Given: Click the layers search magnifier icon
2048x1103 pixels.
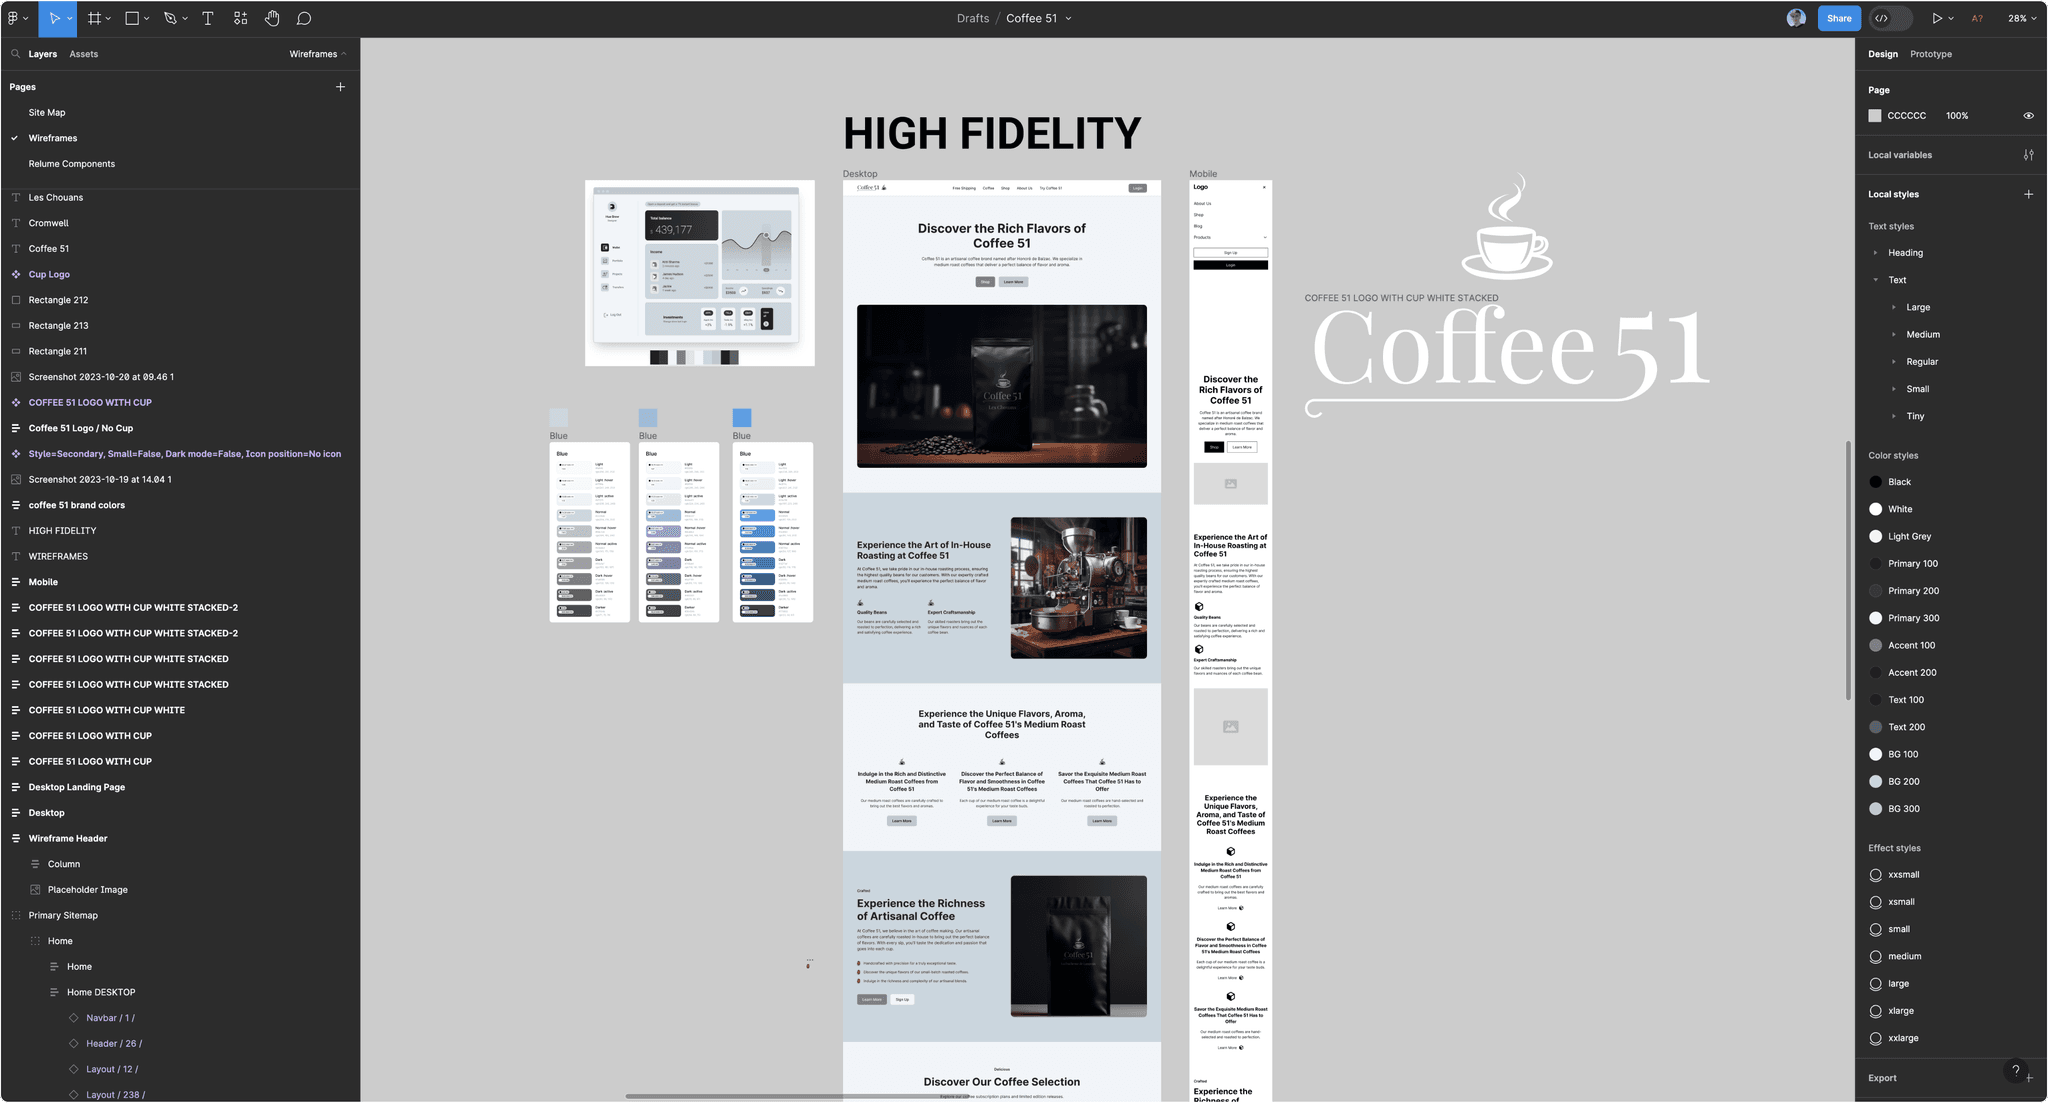Looking at the screenshot, I should pyautogui.click(x=16, y=54).
